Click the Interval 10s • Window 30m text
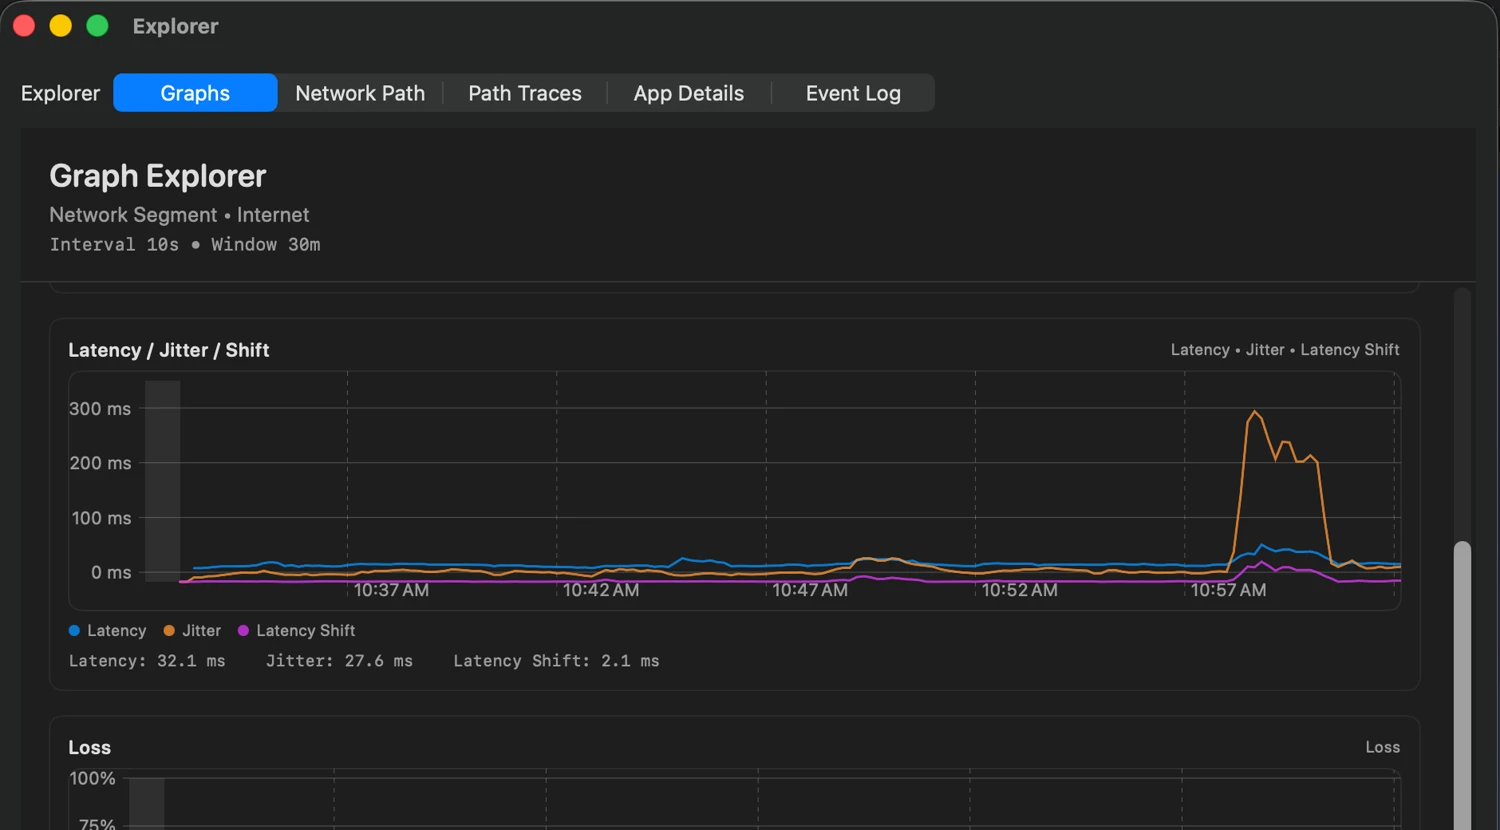Screen dimensions: 1500x830 click(x=185, y=245)
